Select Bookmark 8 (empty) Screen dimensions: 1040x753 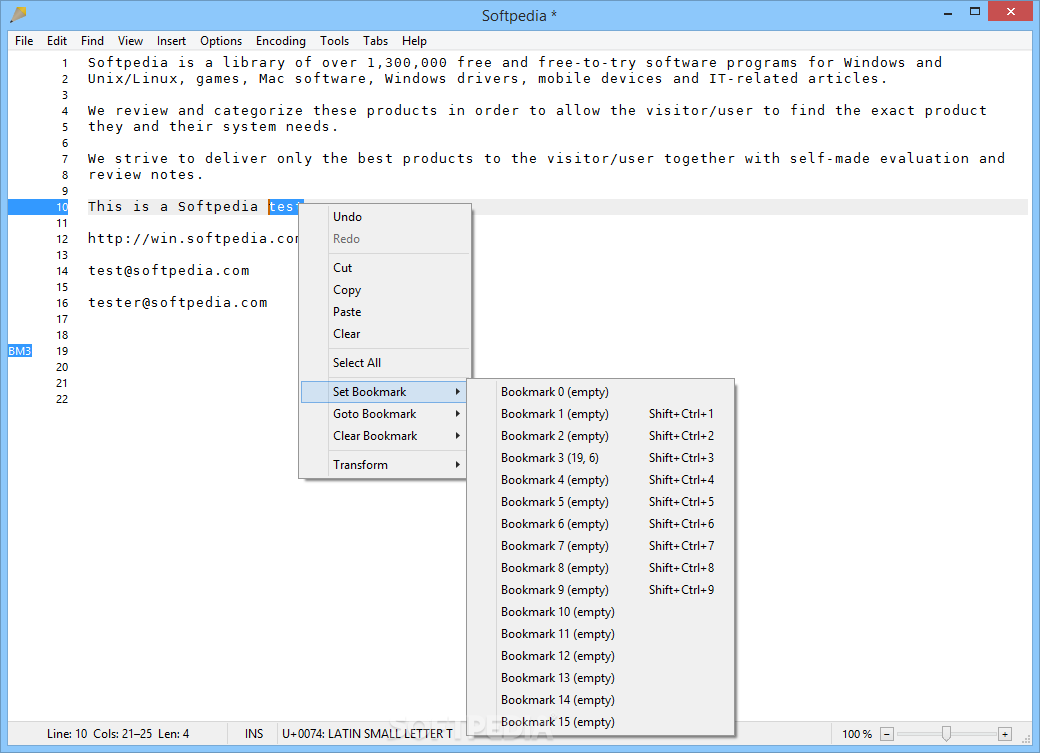601,568
